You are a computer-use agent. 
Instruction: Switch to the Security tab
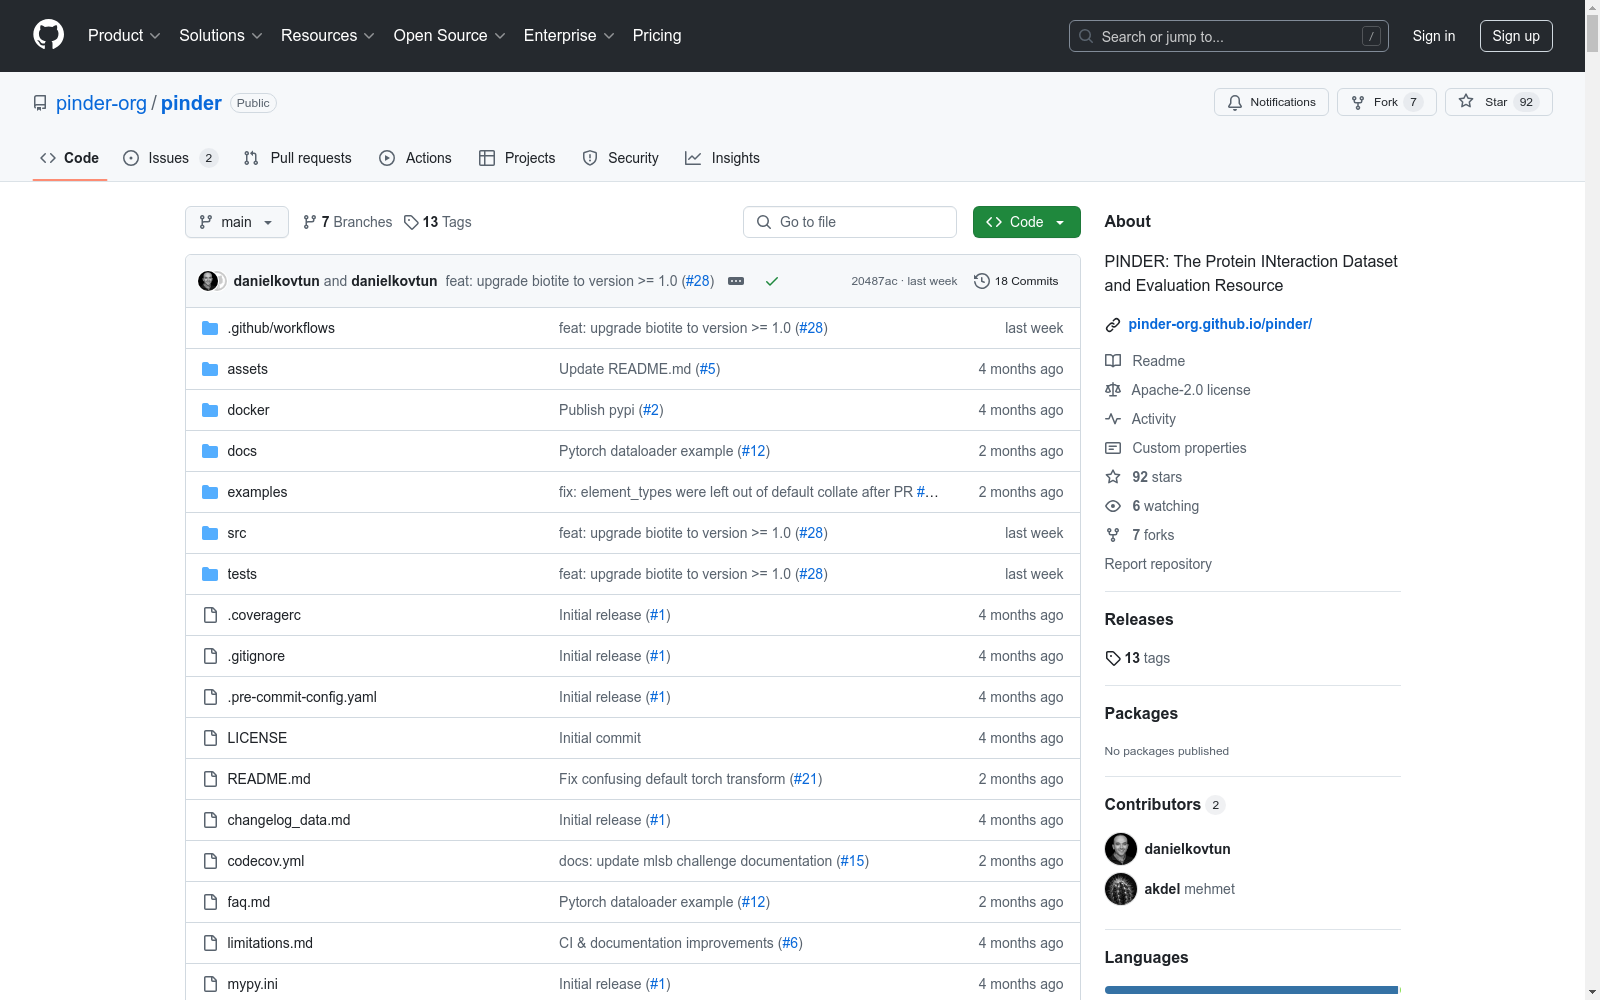pyautogui.click(x=621, y=158)
